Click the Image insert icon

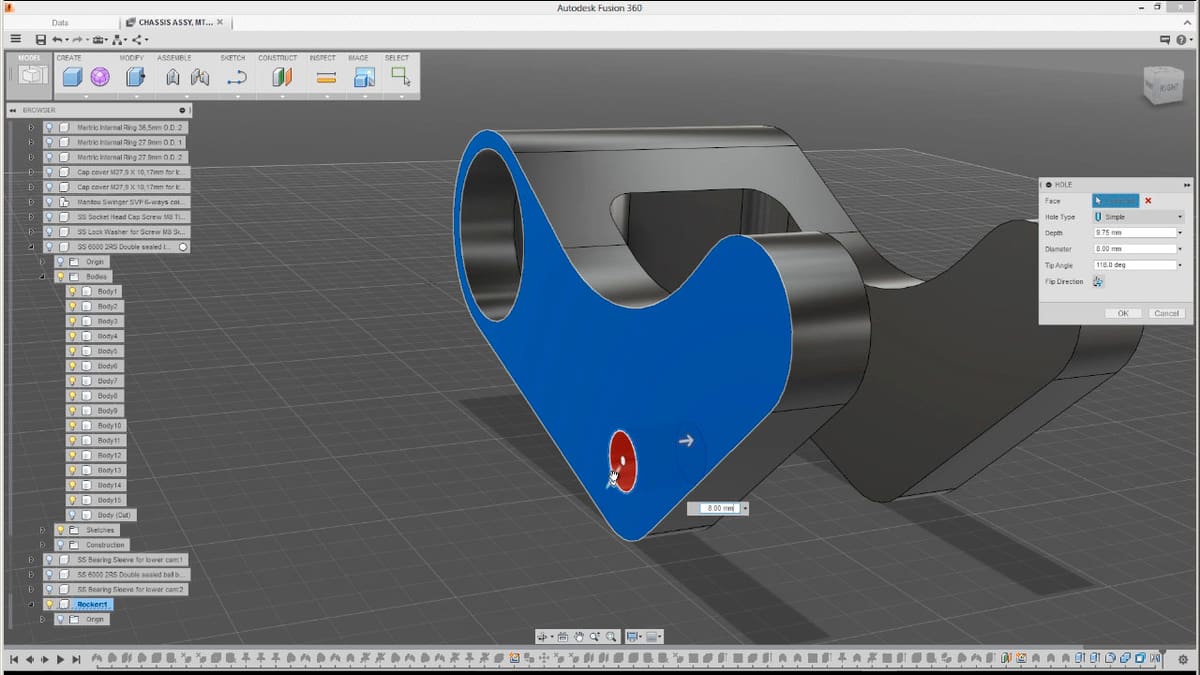(x=363, y=77)
